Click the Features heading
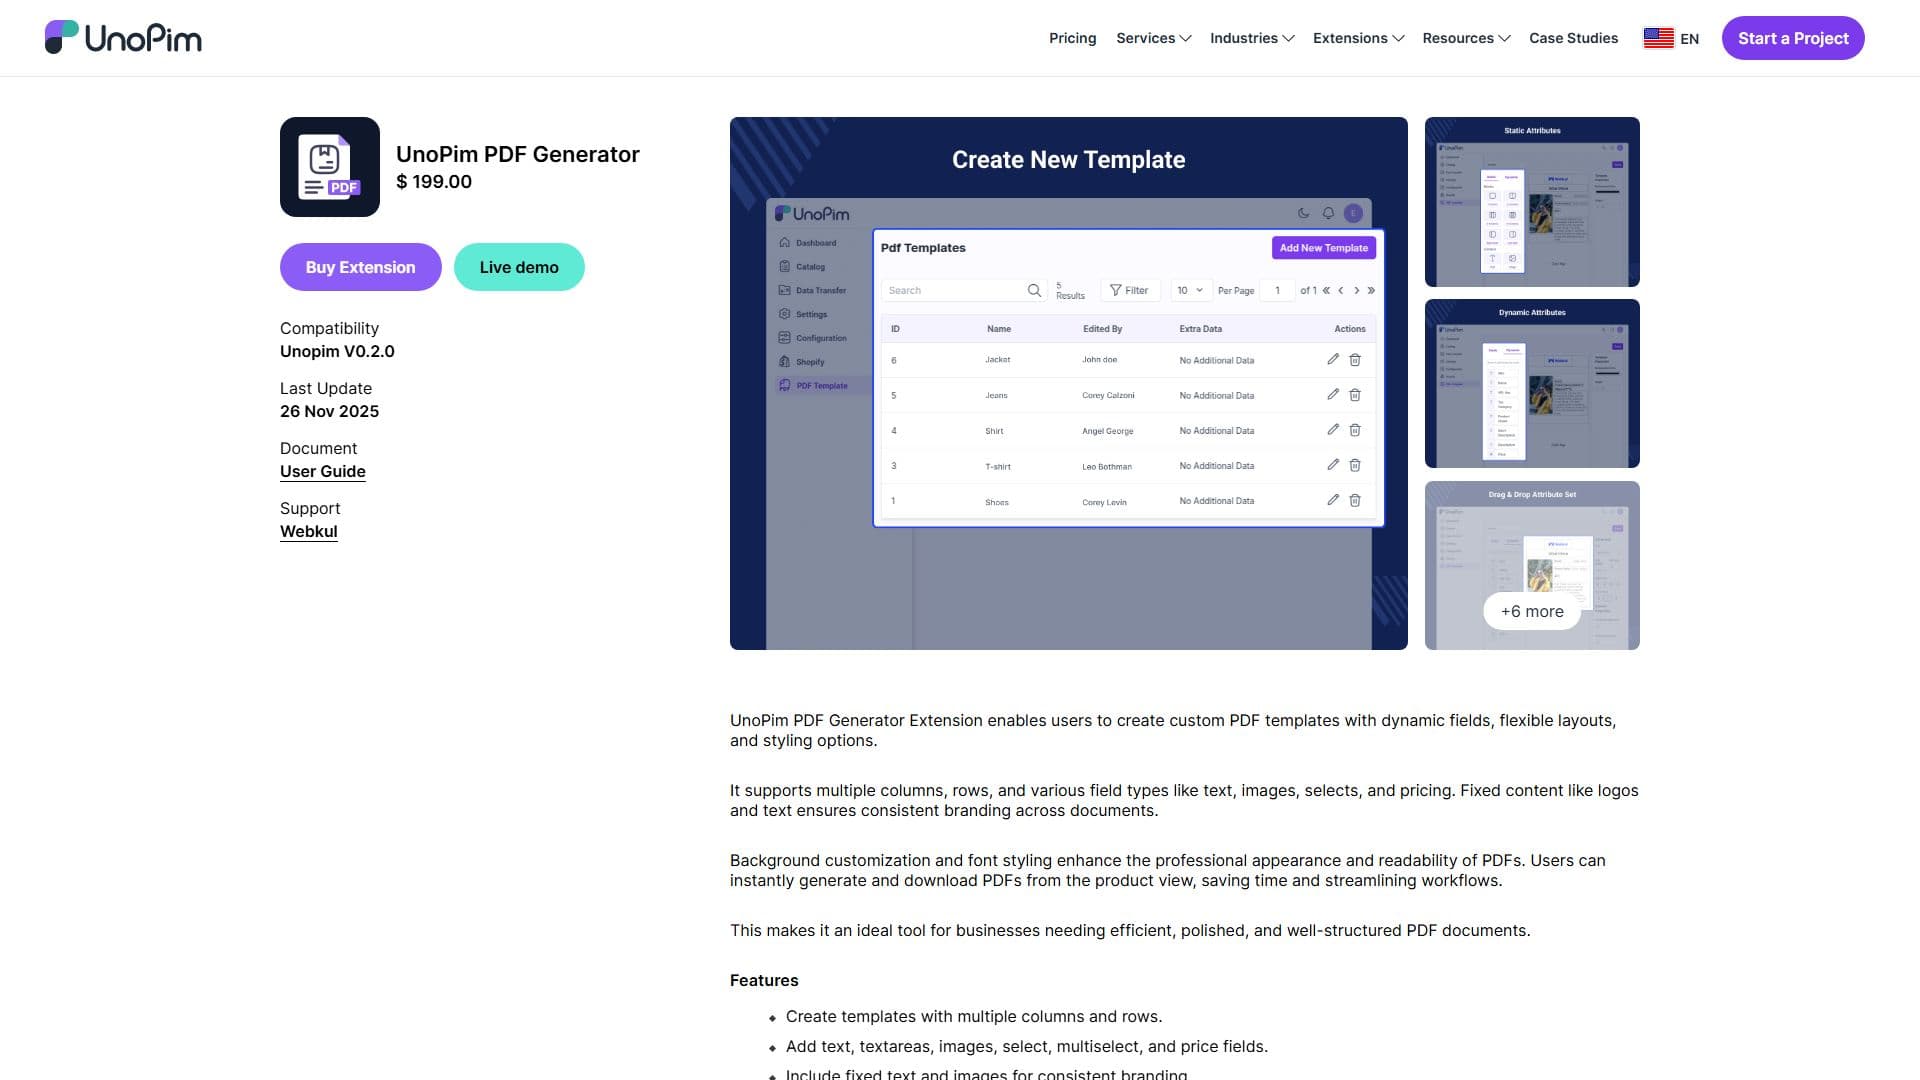The width and height of the screenshot is (1920, 1080). (x=764, y=980)
